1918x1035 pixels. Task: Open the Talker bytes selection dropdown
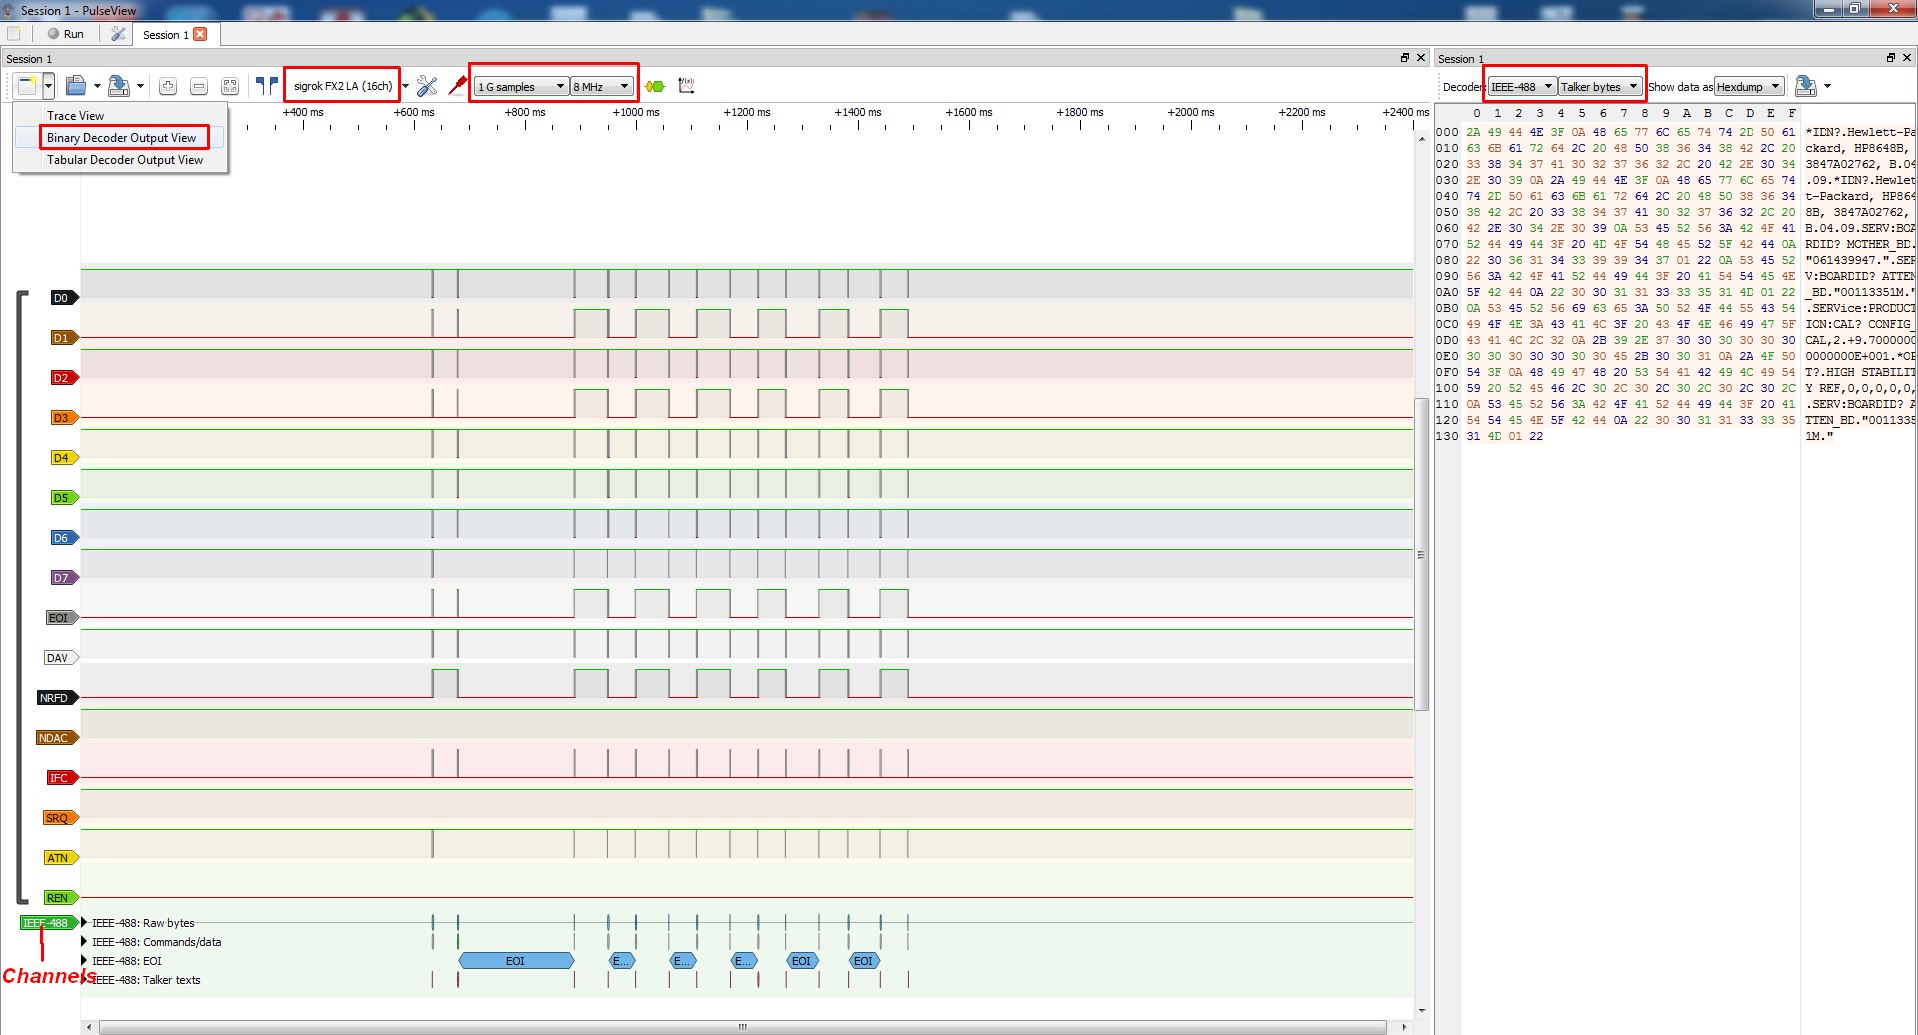1600,87
